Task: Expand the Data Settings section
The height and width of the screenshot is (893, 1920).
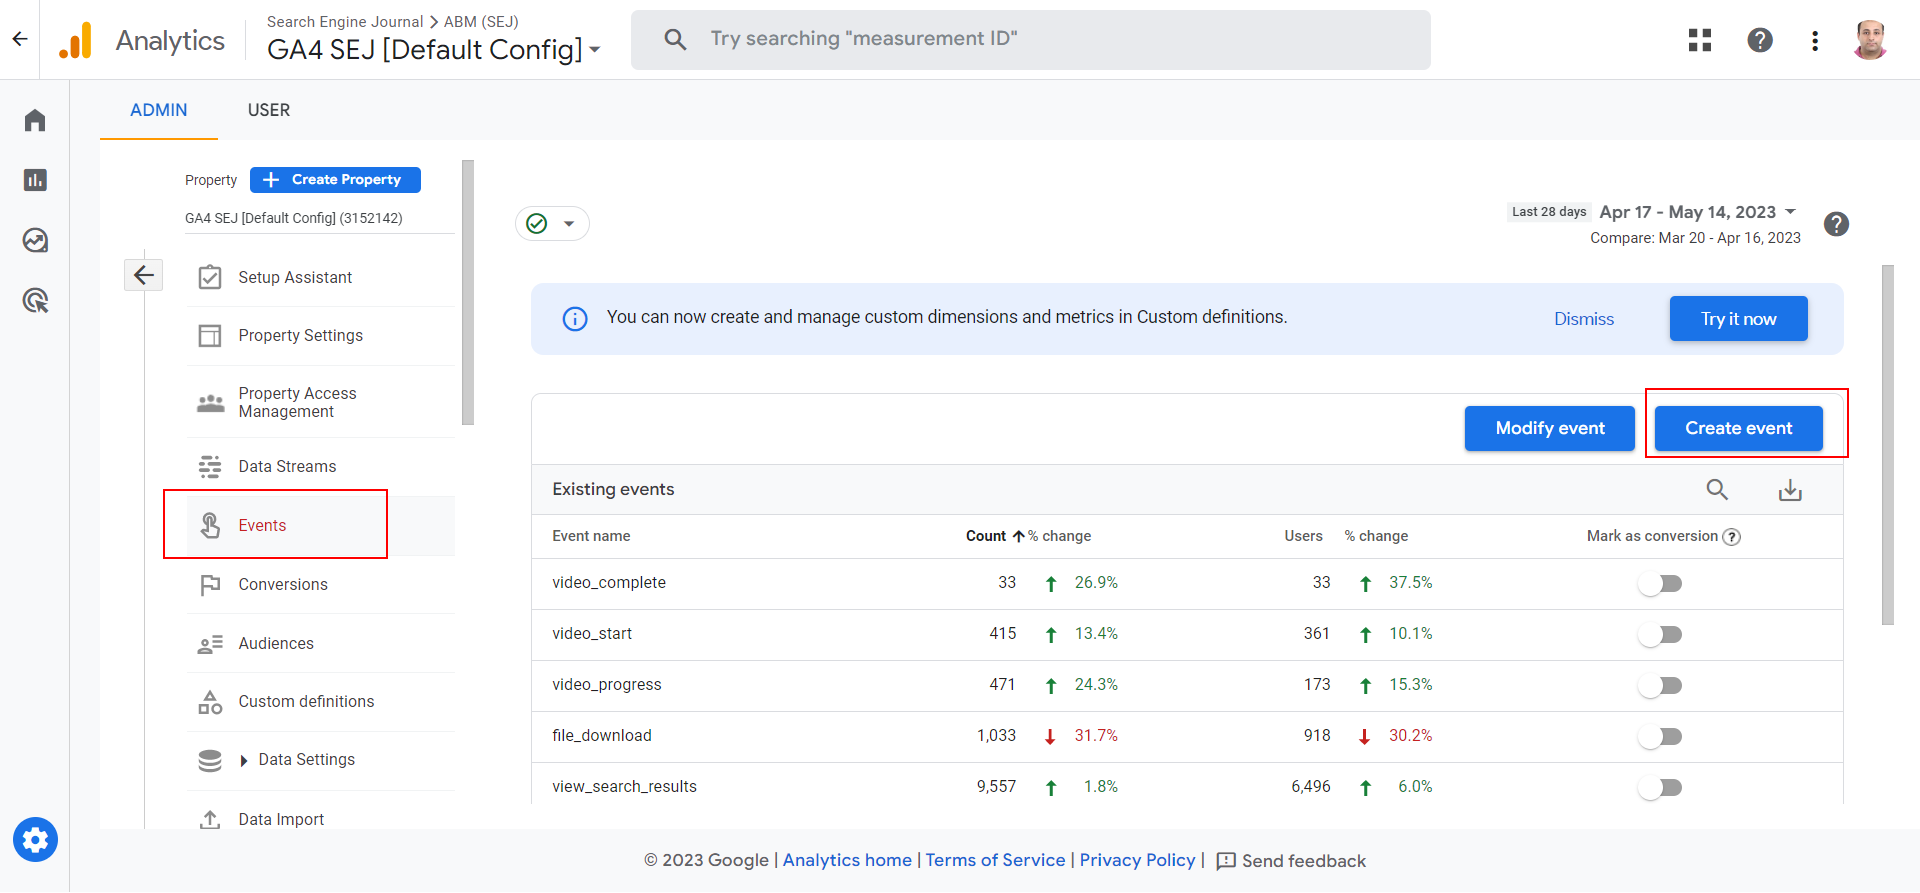Action: click(243, 761)
